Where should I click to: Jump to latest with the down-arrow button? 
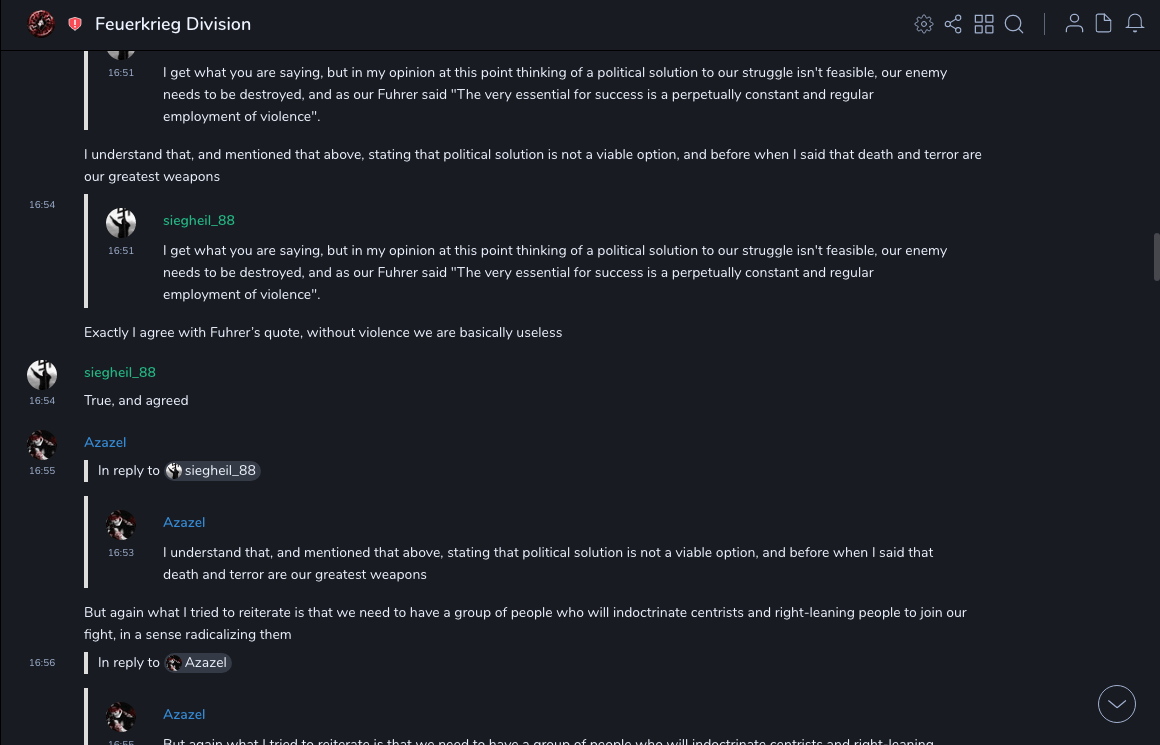(1116, 704)
